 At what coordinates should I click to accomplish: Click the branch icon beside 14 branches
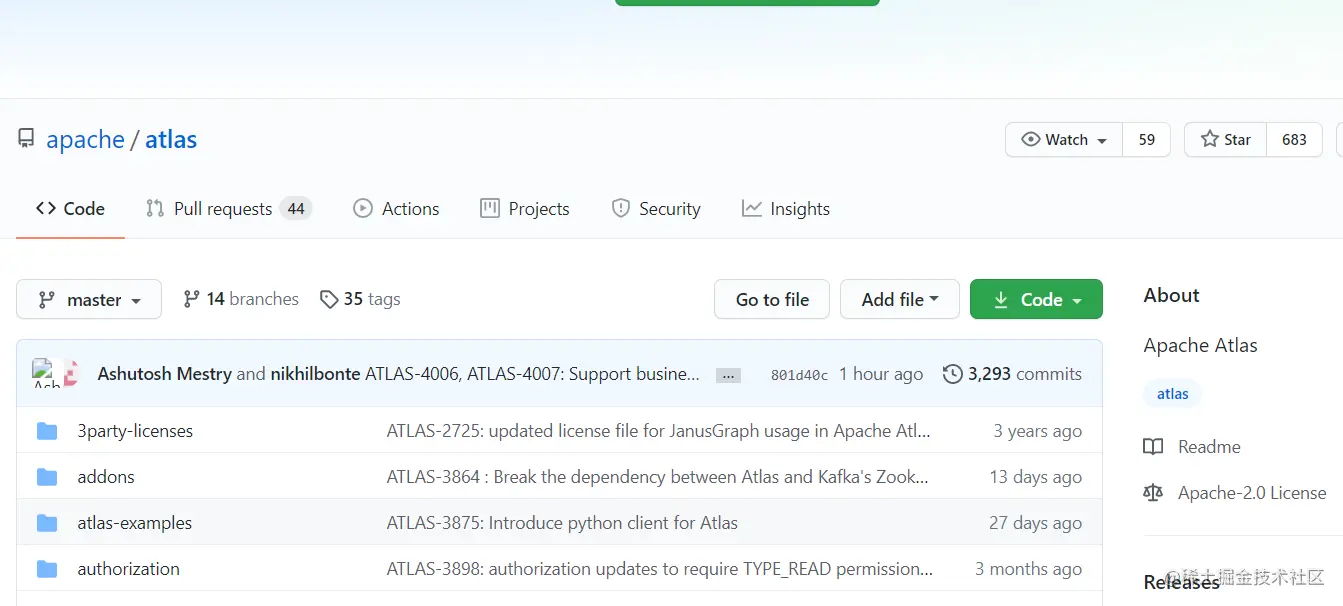click(192, 299)
